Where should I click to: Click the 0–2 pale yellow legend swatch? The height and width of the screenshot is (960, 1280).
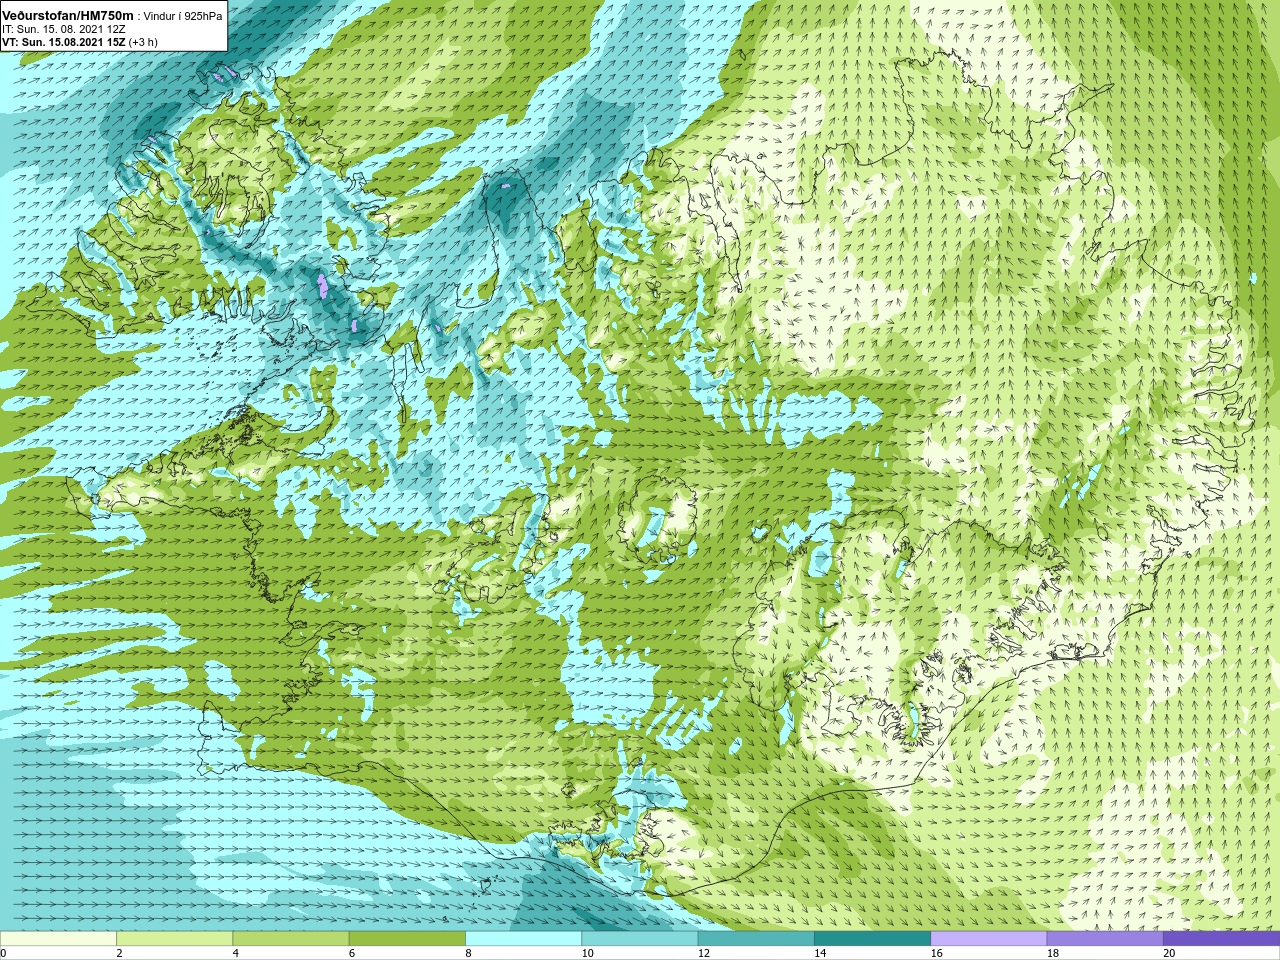point(58,939)
